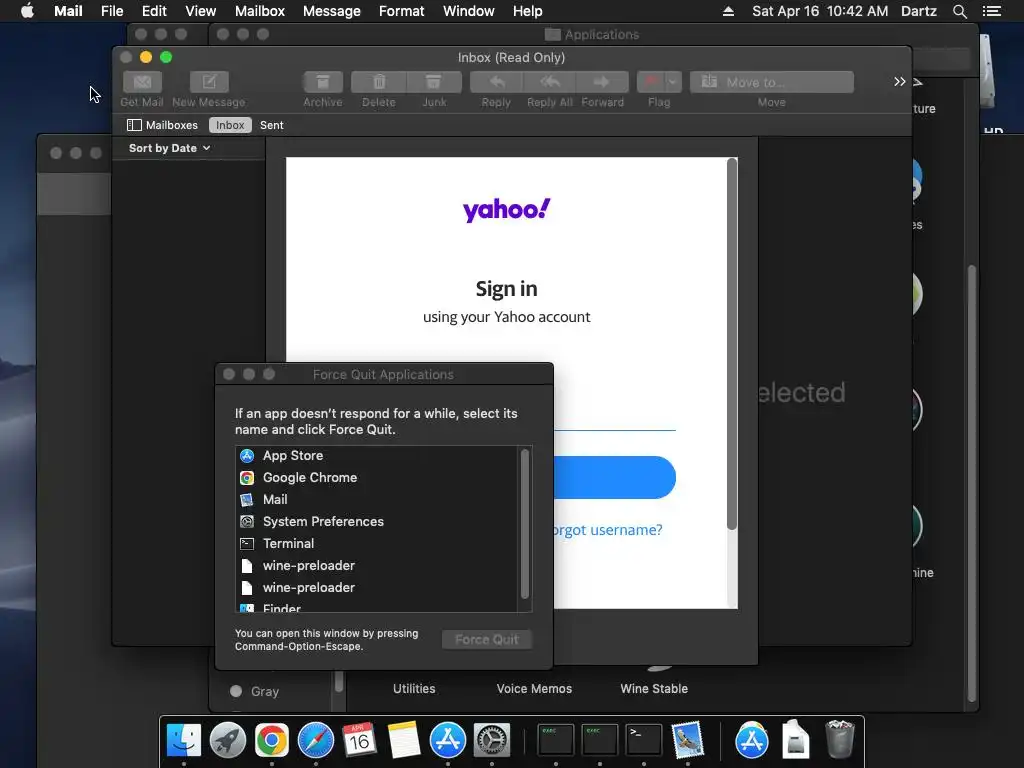
Task: Click the Reply arrow icon
Action: point(496,82)
